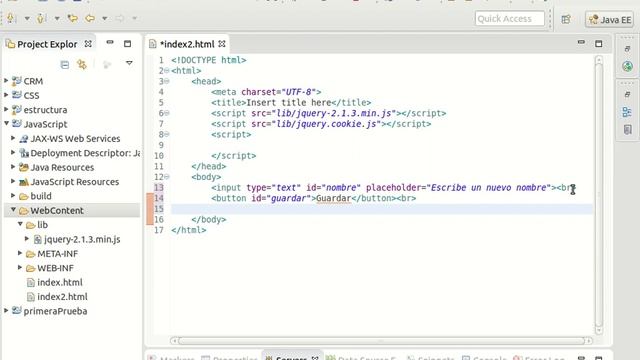Collapse the WebContent folder
Image resolution: width=640 pixels, height=360 pixels.
pyautogui.click(x=13, y=210)
